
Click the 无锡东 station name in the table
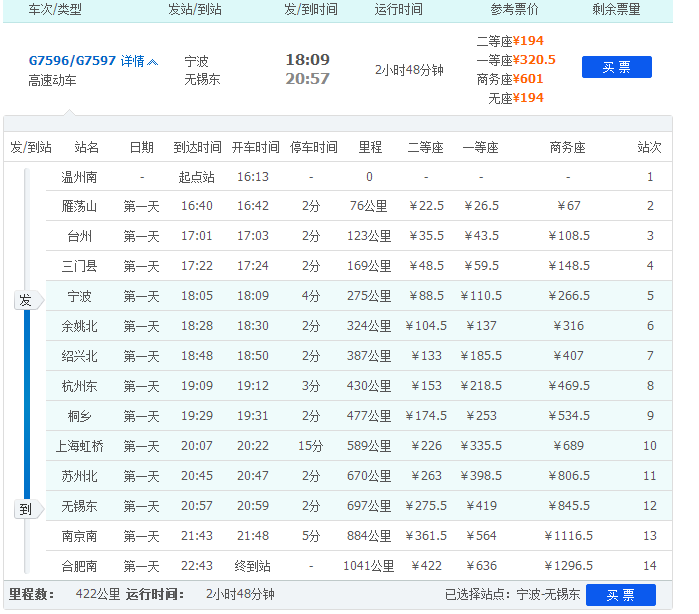pyautogui.click(x=79, y=506)
